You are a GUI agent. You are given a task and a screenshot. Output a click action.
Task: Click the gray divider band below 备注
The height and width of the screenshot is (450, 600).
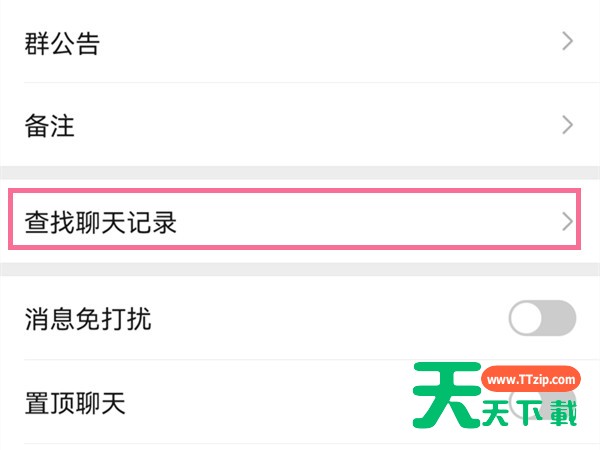point(300,173)
